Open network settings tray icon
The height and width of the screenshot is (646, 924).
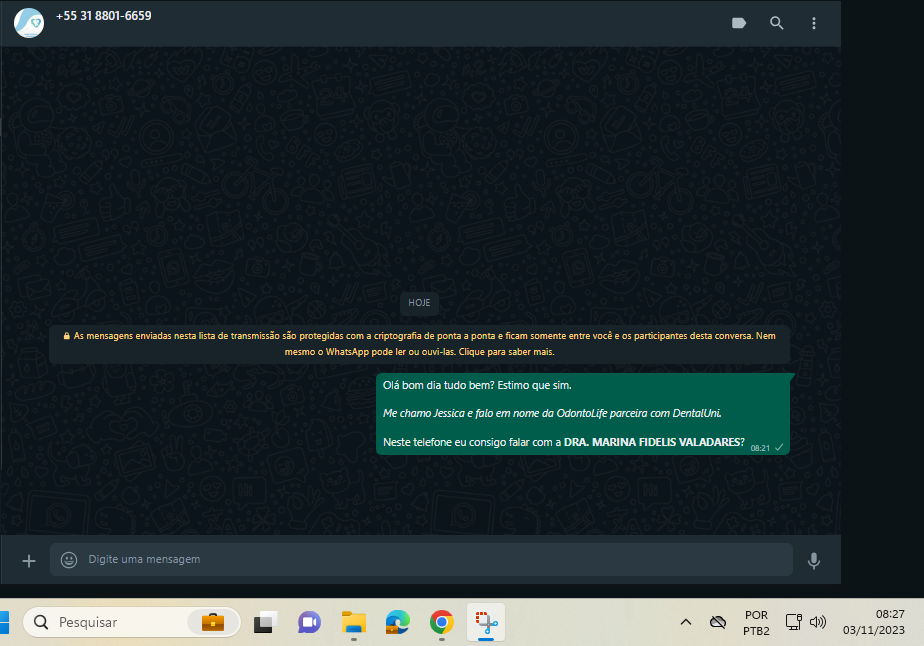pos(794,622)
